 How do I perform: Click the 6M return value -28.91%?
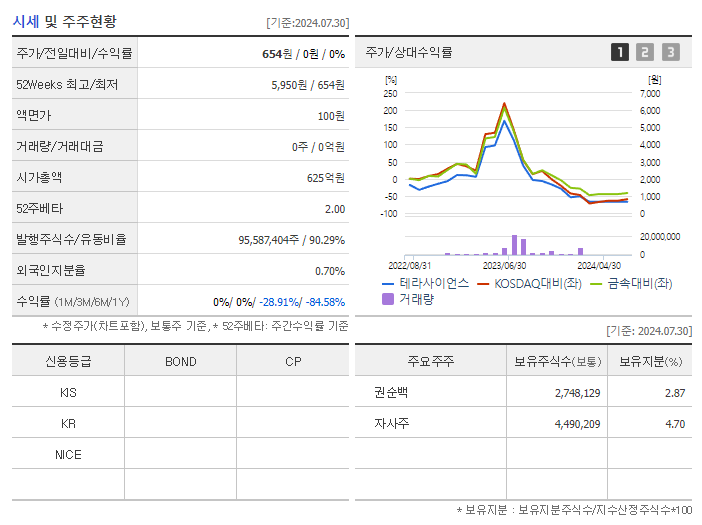pos(281,302)
